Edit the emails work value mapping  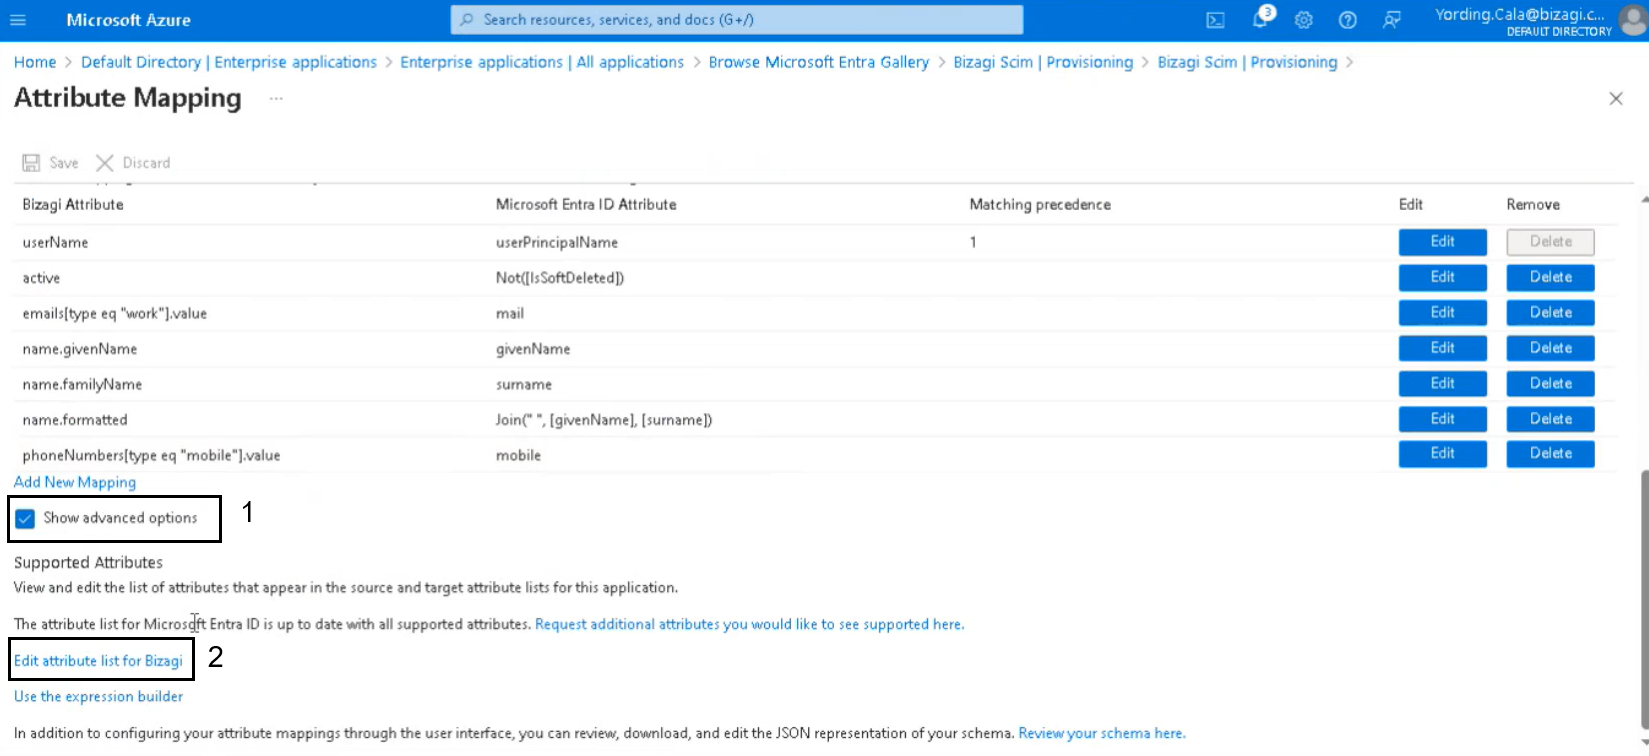[1442, 313]
